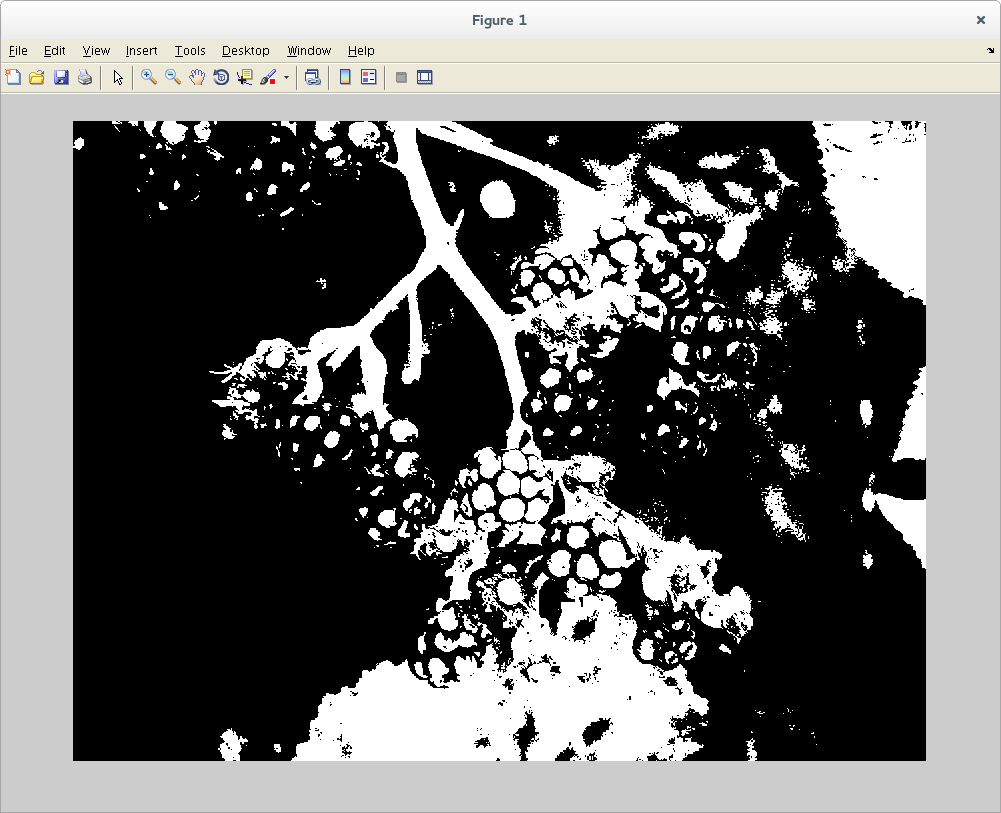1001x813 pixels.
Task: Activate the Pan hand tool
Action: coord(197,77)
